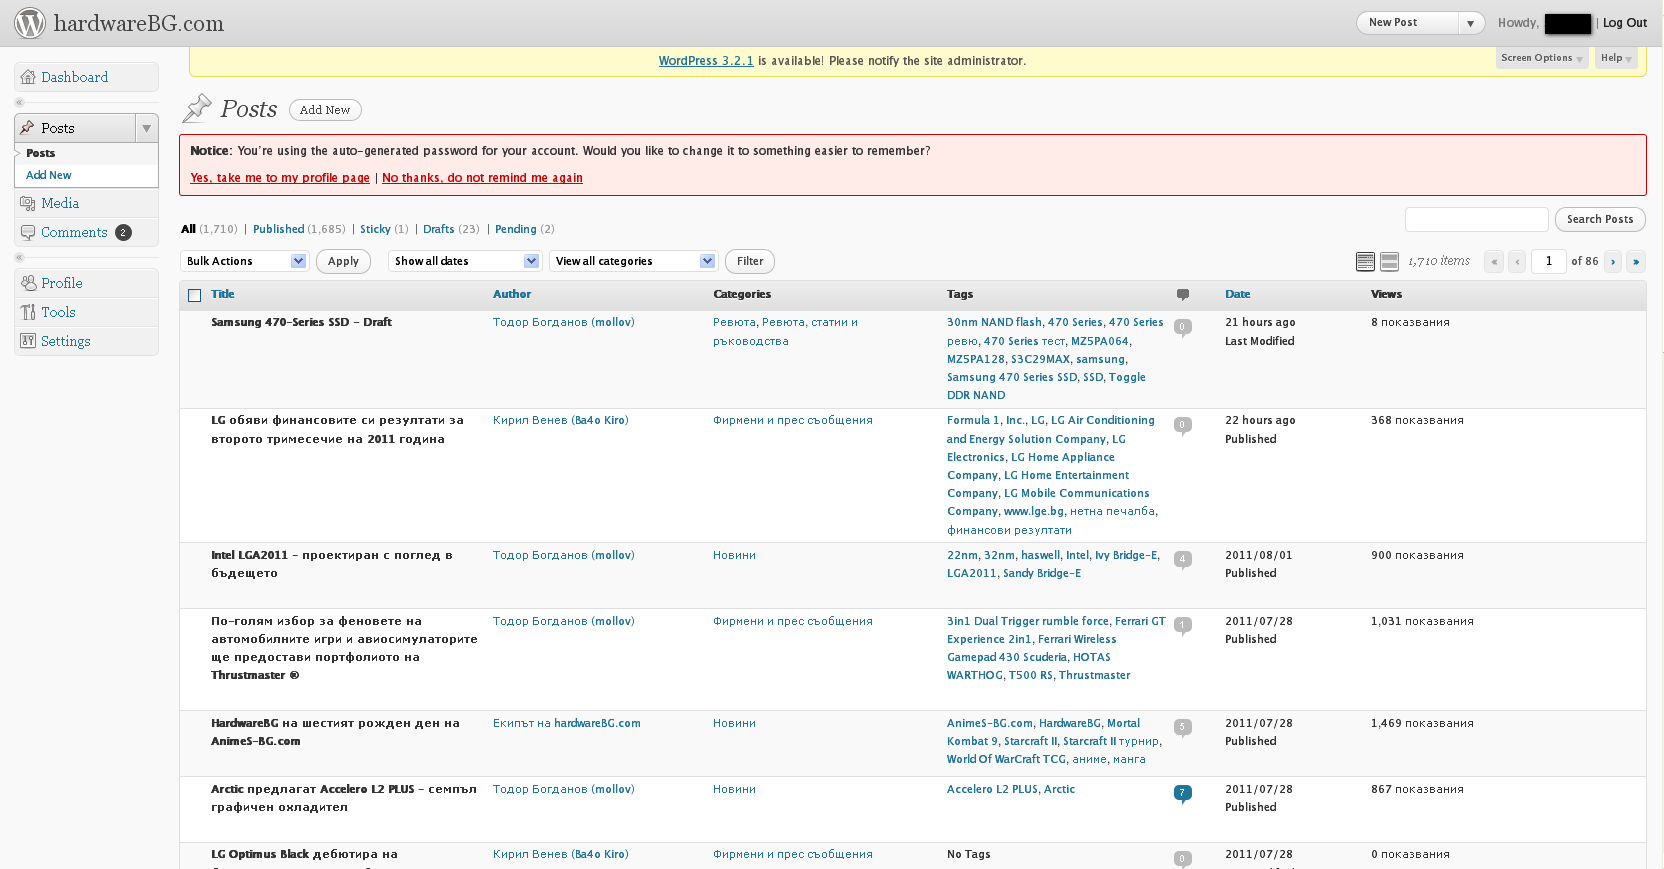Open comments bubble for Intel LGA2011 post
This screenshot has height=869, width=1664.
click(1182, 560)
